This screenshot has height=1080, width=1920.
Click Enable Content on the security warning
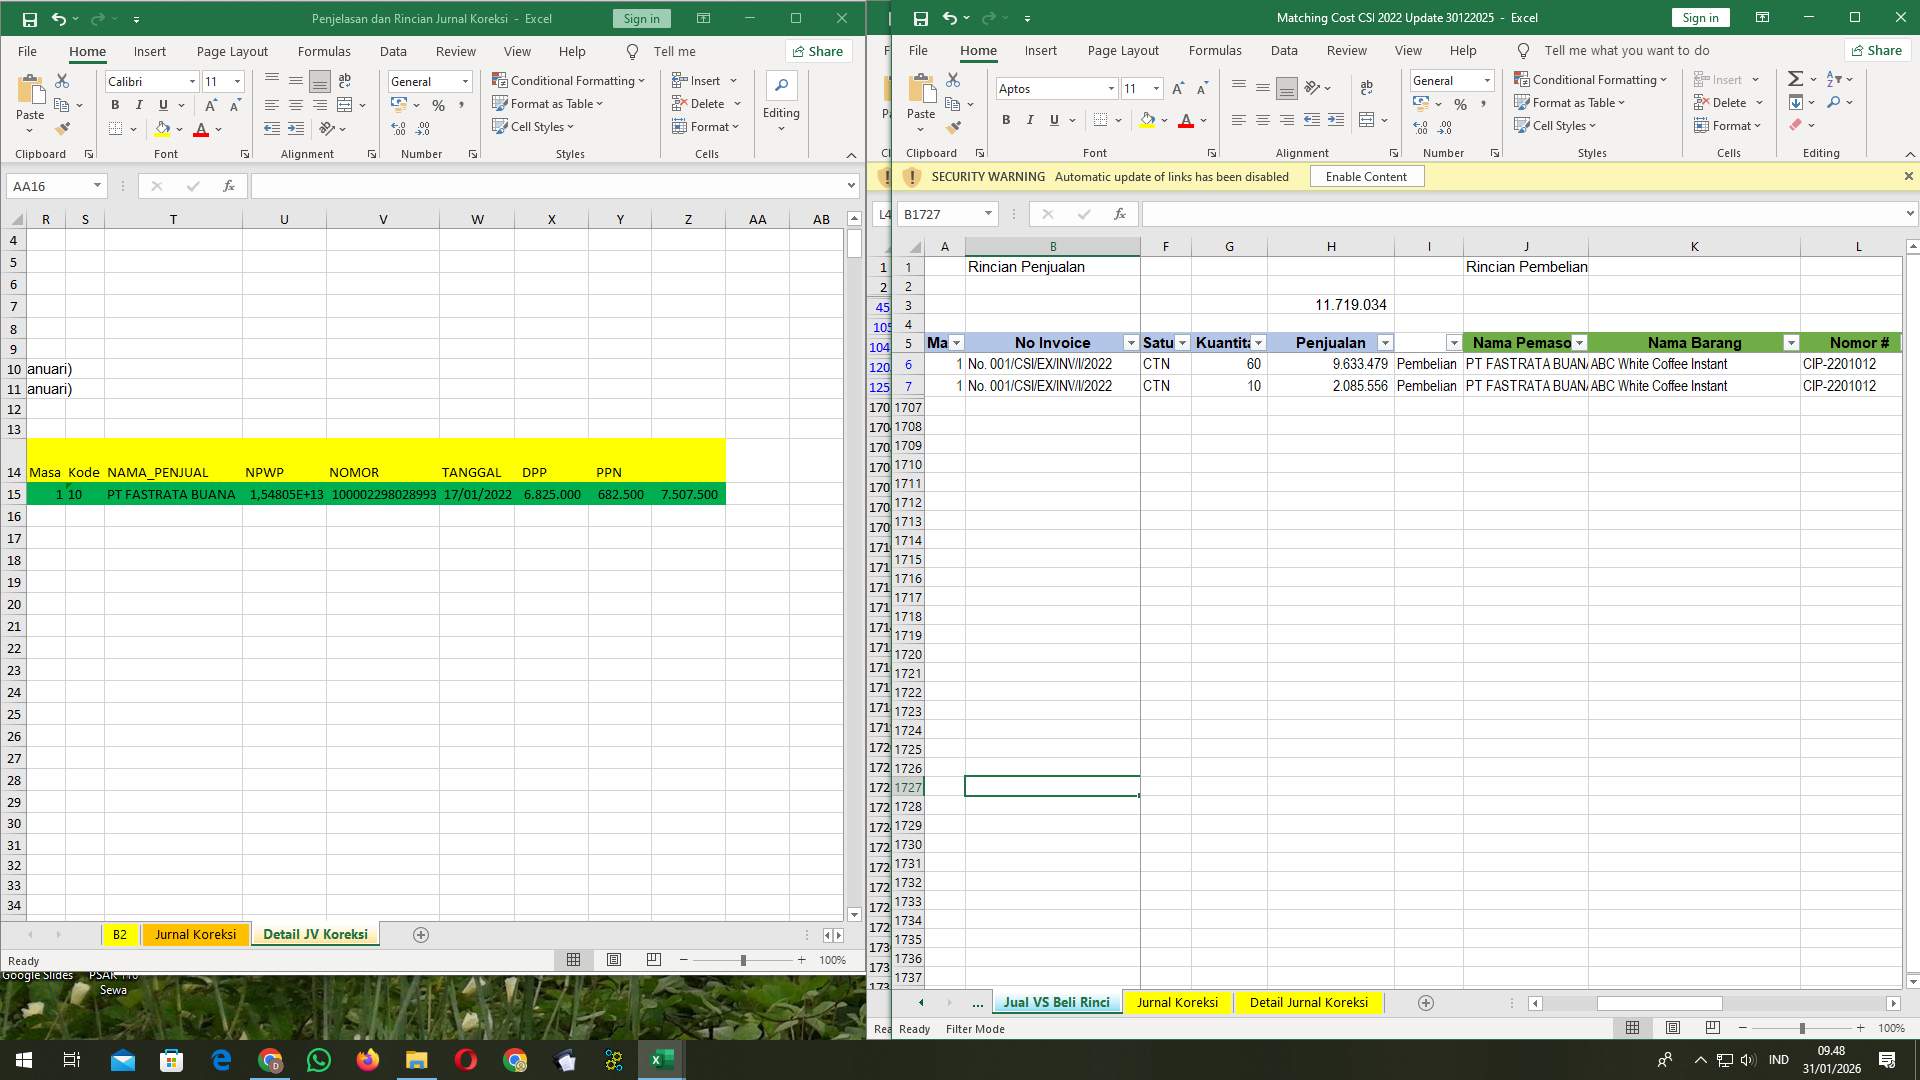coord(1366,176)
